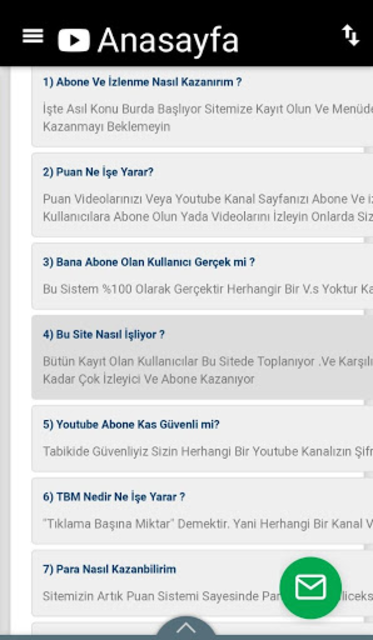Image resolution: width=373 pixels, height=640 pixels.
Task: Open question 7 Para Nasıl Kazanbilirim
Action: click(109, 569)
